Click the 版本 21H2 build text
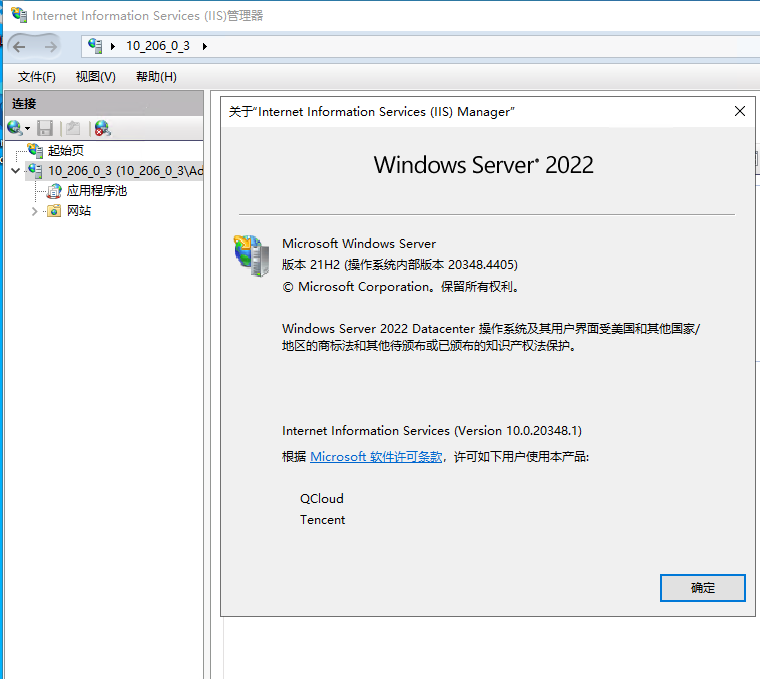This screenshot has width=760, height=679. [400, 265]
